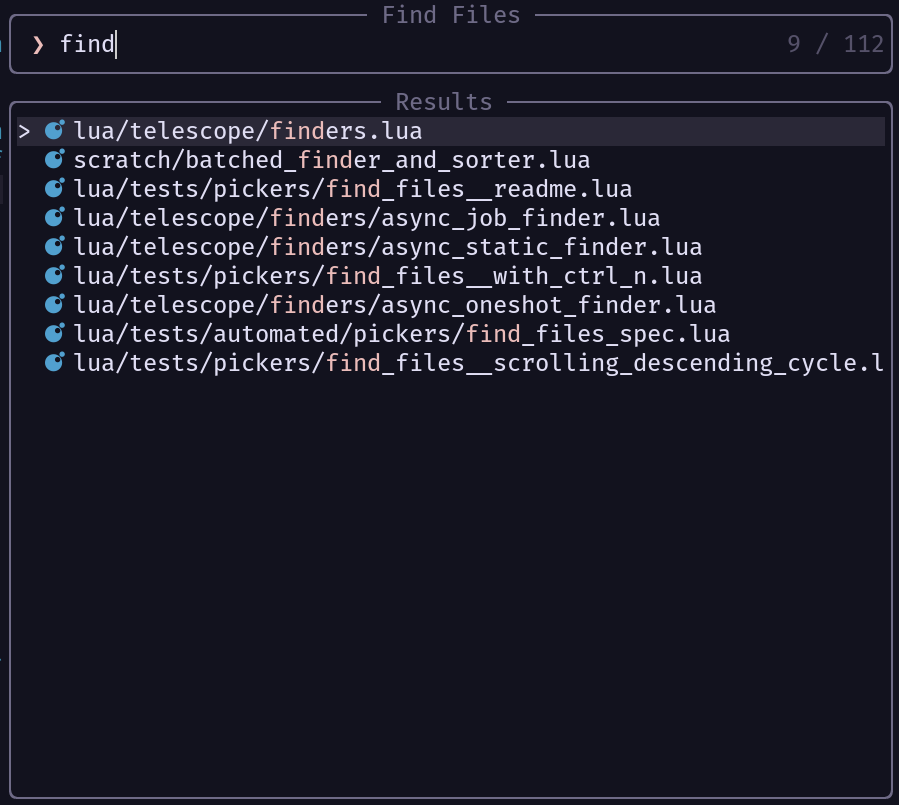The image size is (899, 805).
Task: Select lua/telescope/finders/async_oneshot_finder.lua
Action: pos(451,305)
